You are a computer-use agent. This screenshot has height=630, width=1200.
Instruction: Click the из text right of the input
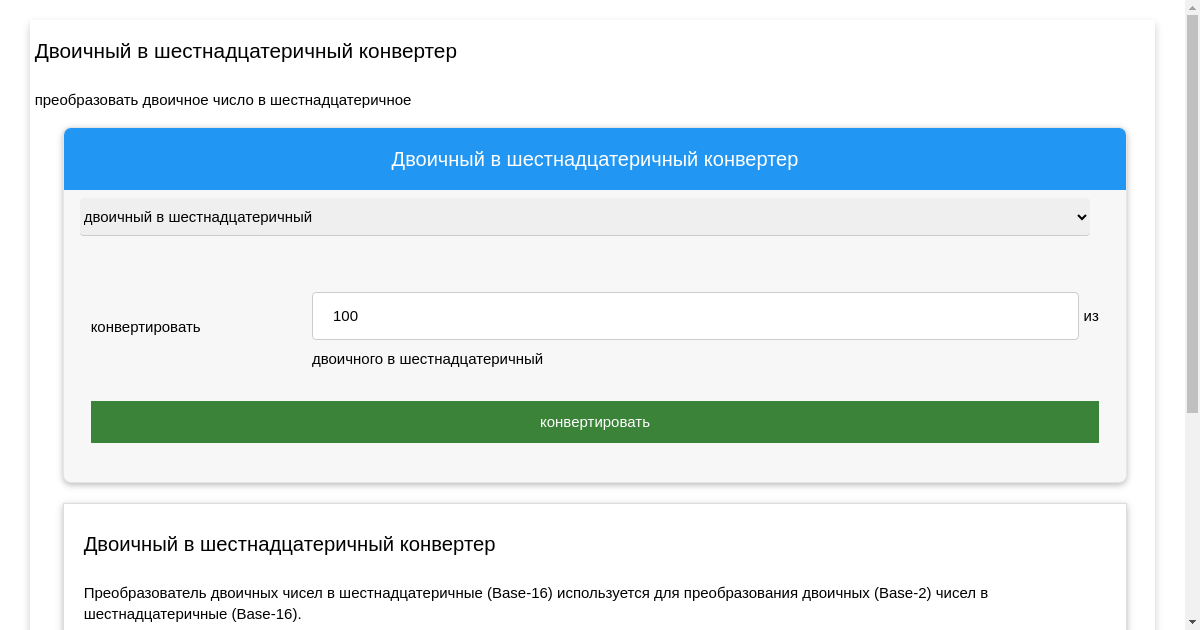pyautogui.click(x=1090, y=316)
